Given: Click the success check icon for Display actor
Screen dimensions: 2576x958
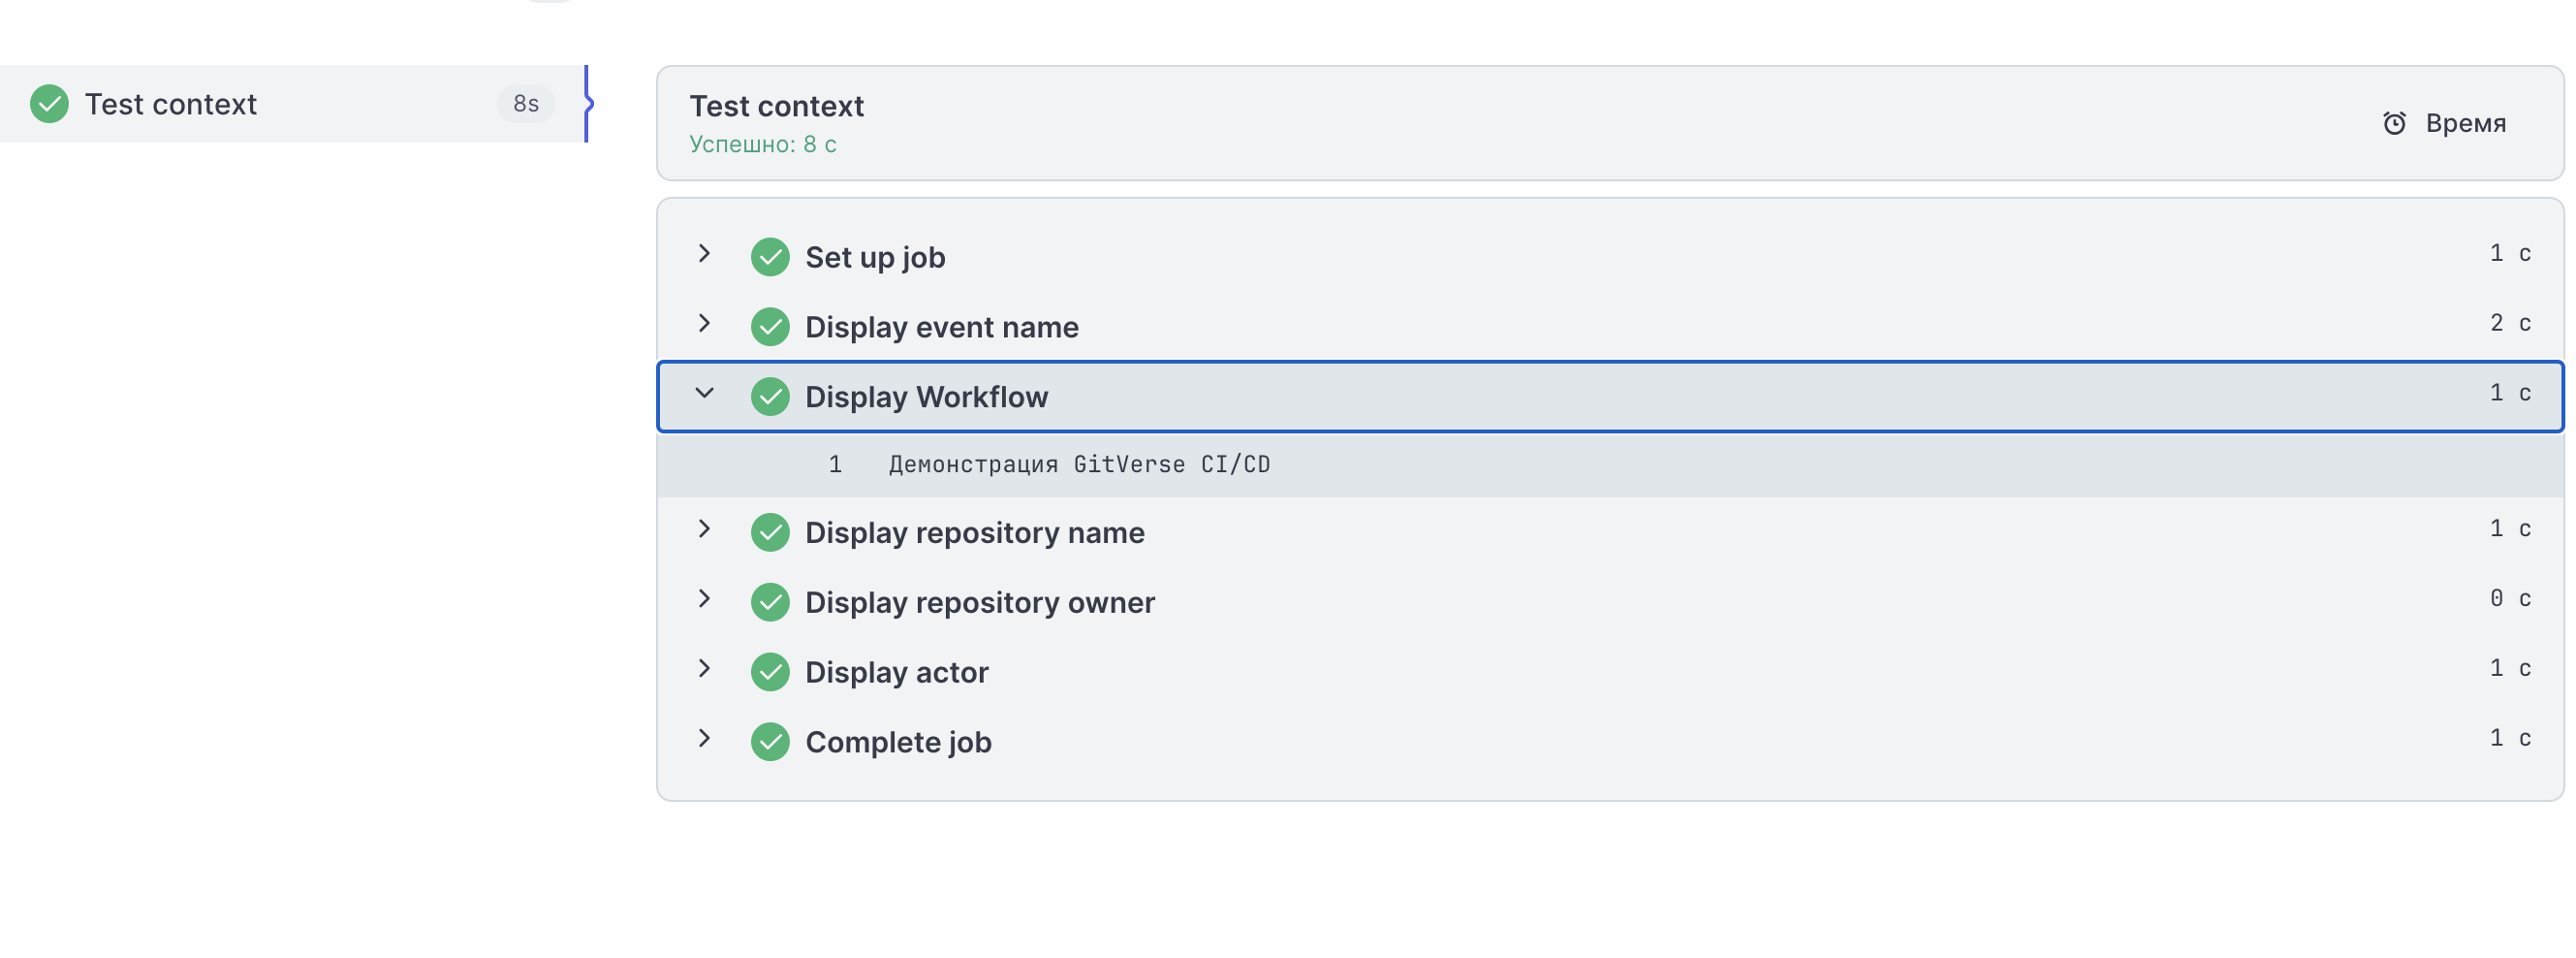Looking at the screenshot, I should point(770,673).
